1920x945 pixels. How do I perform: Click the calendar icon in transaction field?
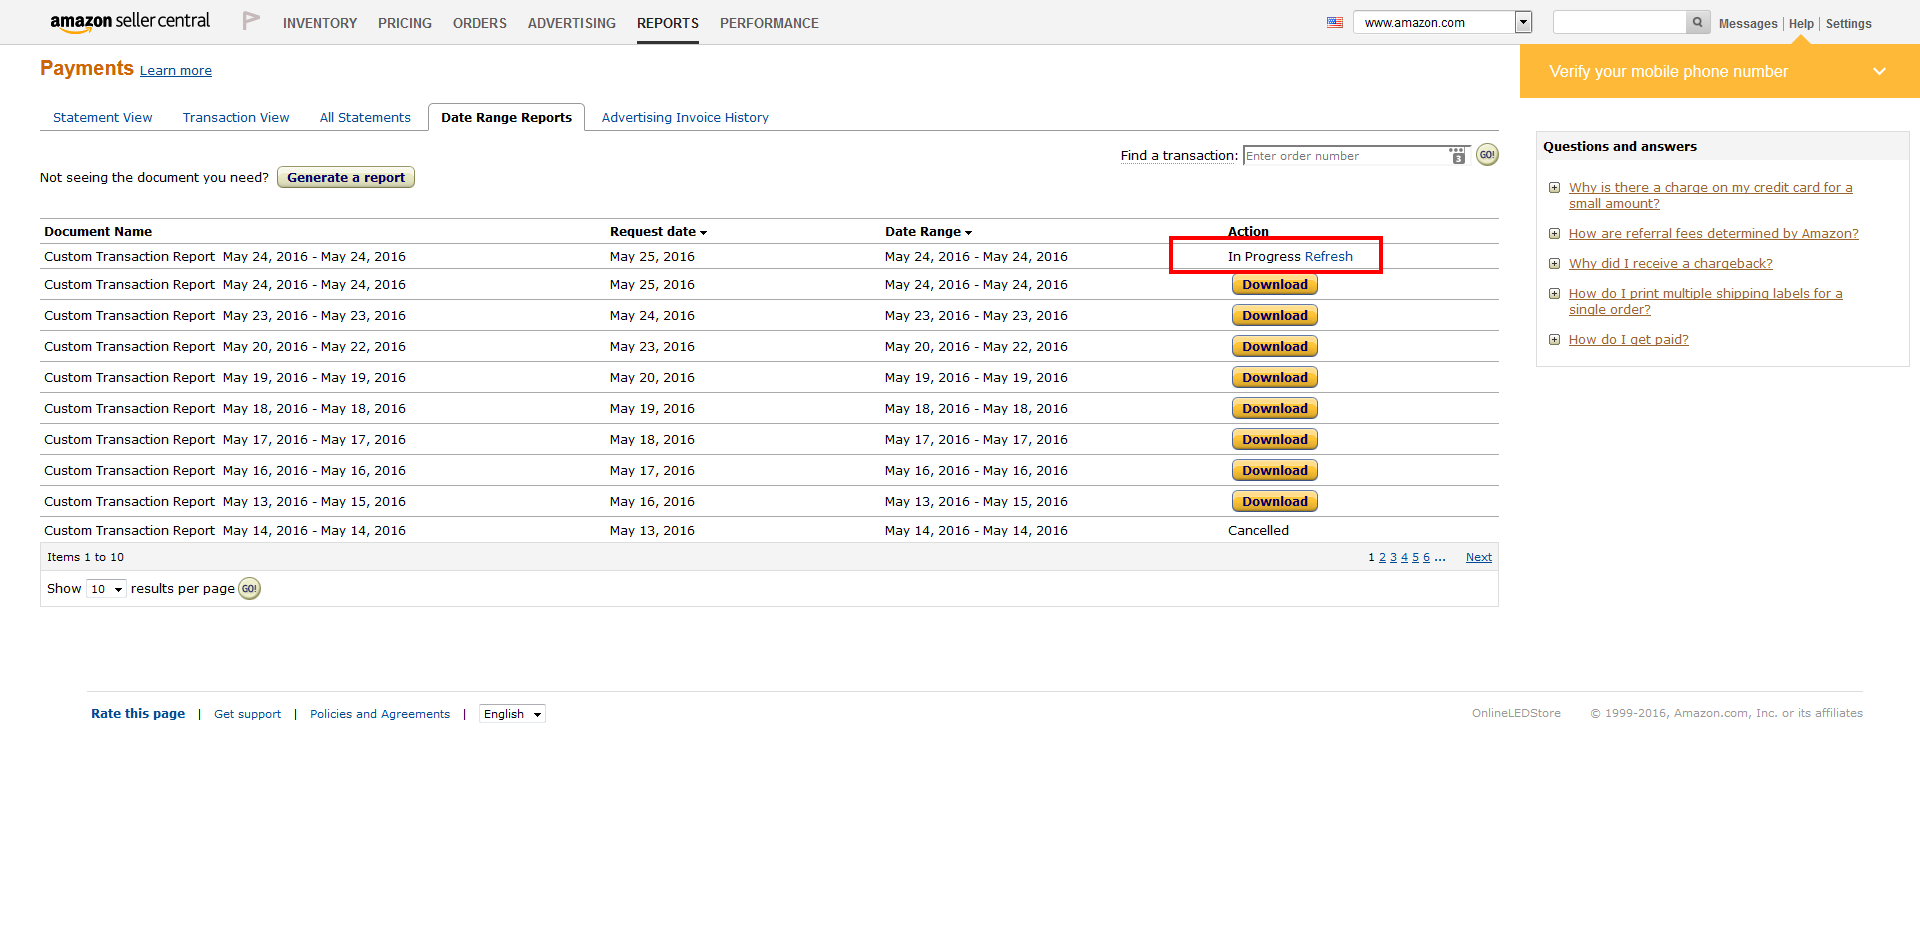[1457, 156]
